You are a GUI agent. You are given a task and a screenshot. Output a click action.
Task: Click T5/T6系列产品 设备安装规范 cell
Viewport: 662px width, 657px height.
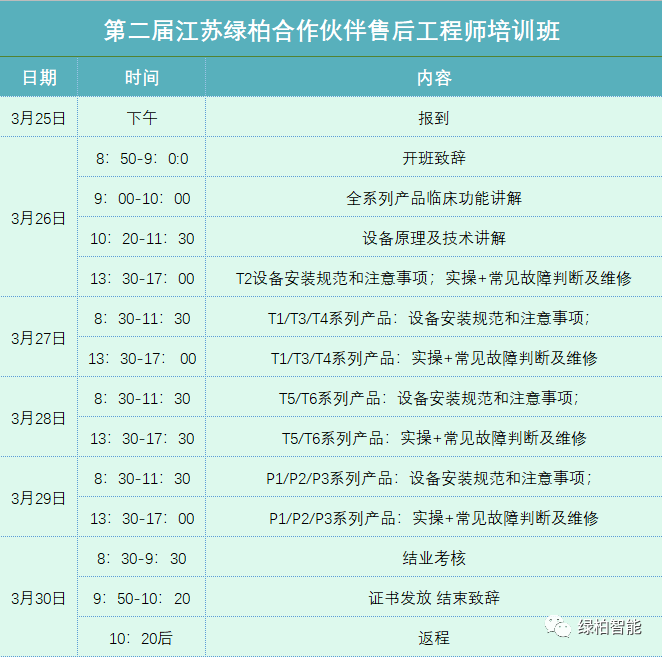[x=433, y=398]
